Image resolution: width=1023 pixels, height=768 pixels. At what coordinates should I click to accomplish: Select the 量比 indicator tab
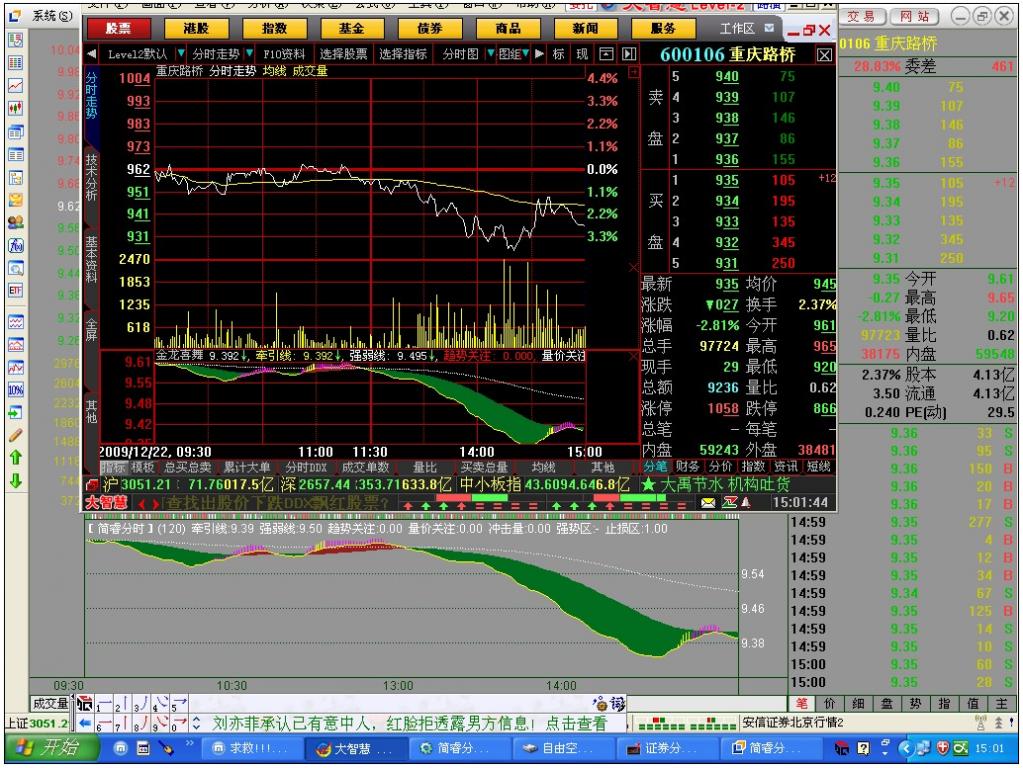(x=425, y=467)
